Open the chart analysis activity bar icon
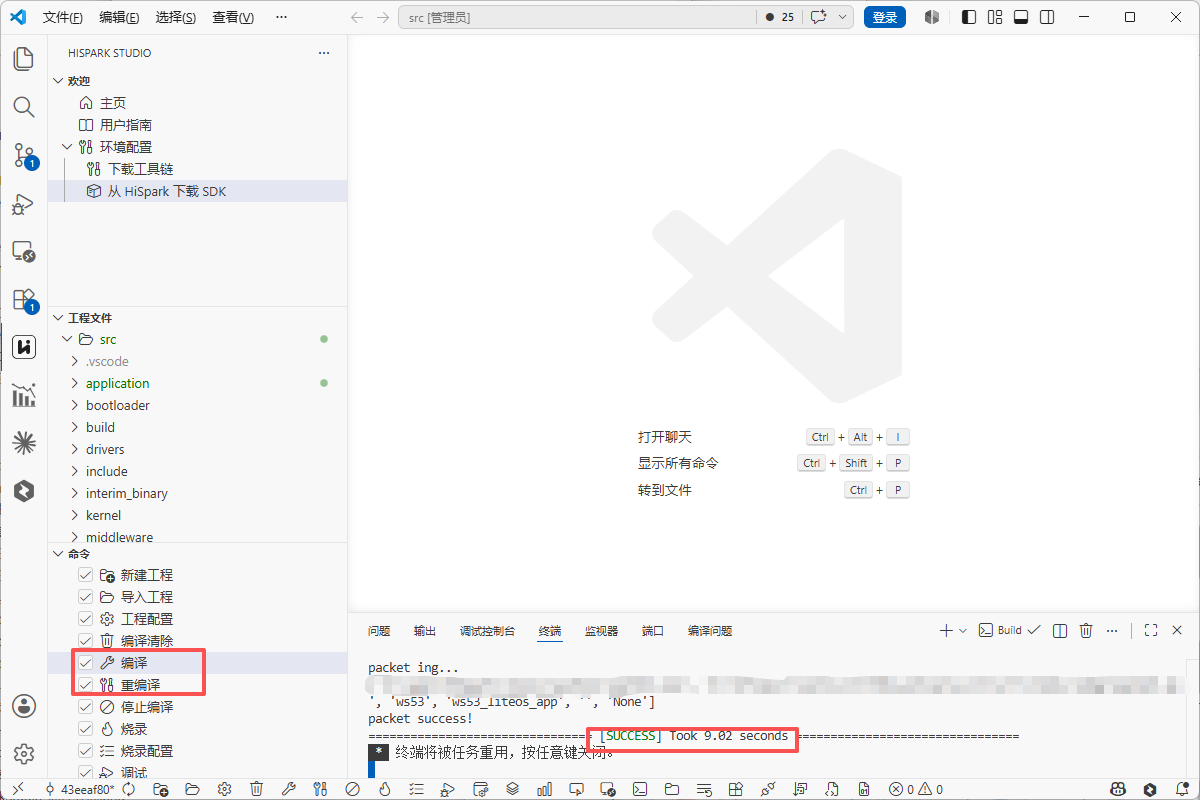 (x=24, y=395)
